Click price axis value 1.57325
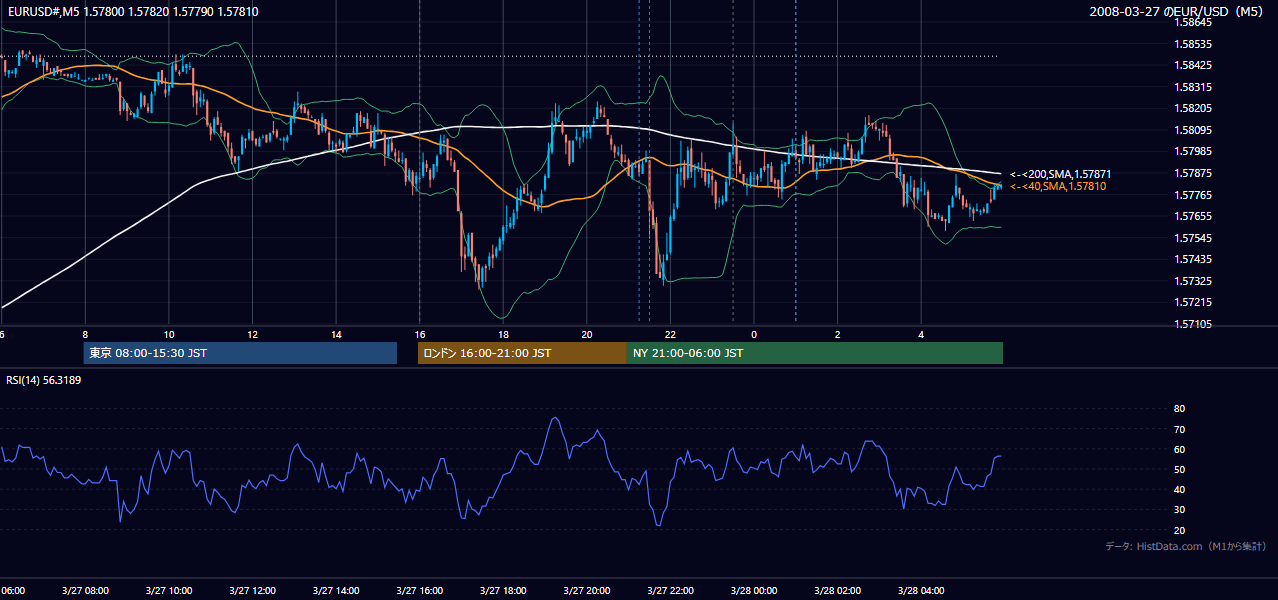Image resolution: width=1278 pixels, height=600 pixels. pyautogui.click(x=1194, y=281)
